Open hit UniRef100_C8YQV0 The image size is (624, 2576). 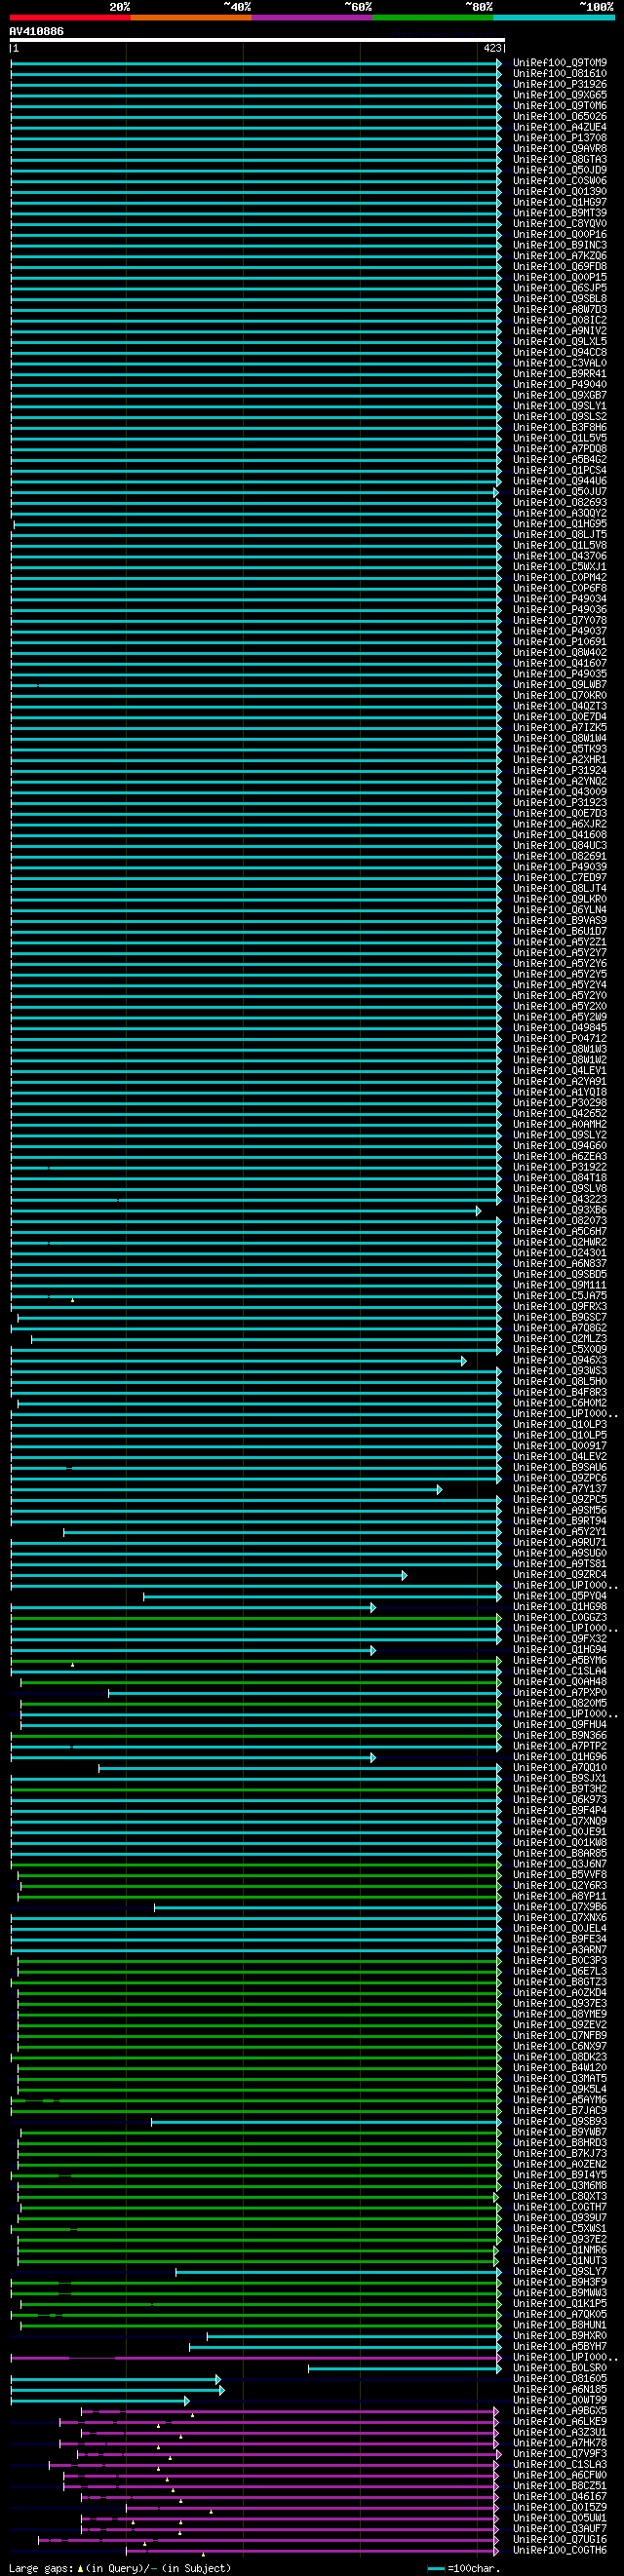click(x=560, y=224)
